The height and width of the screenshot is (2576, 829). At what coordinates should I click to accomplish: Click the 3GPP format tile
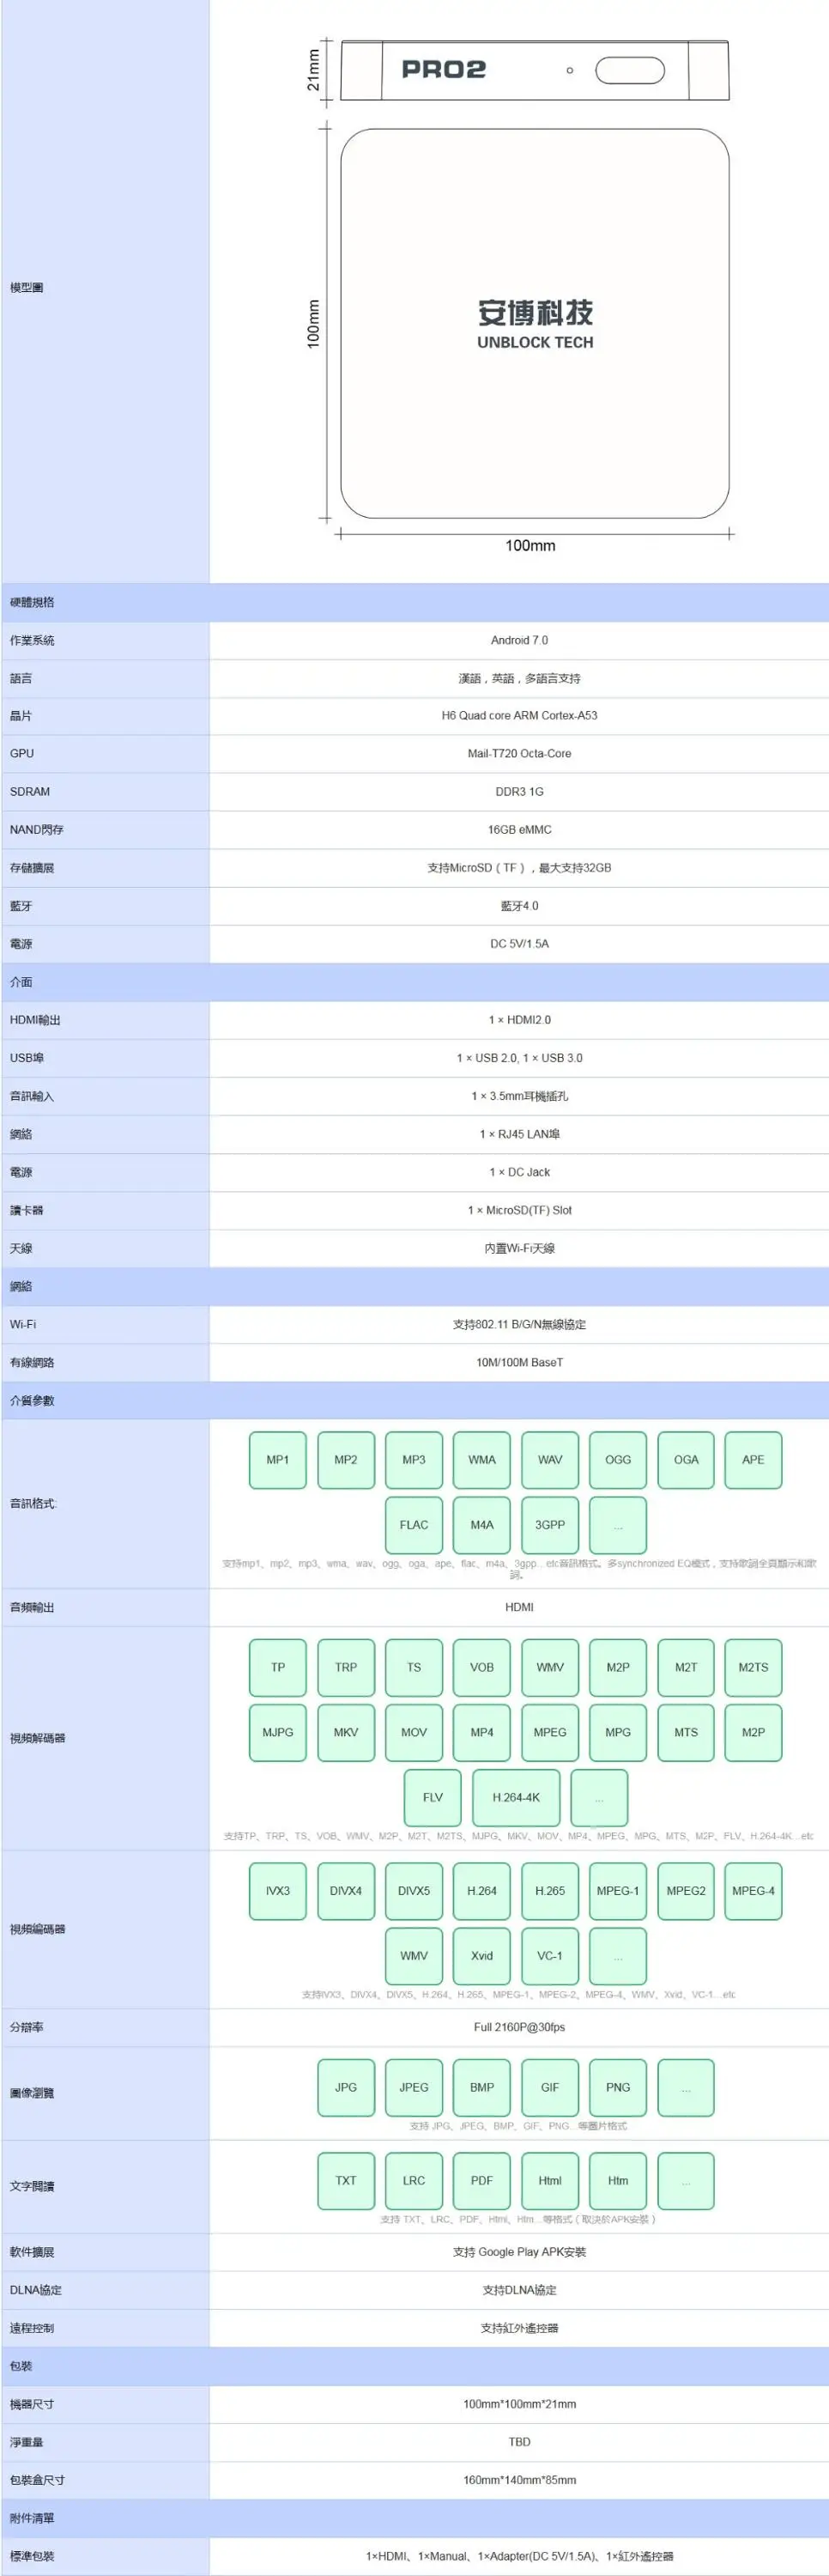549,1525
